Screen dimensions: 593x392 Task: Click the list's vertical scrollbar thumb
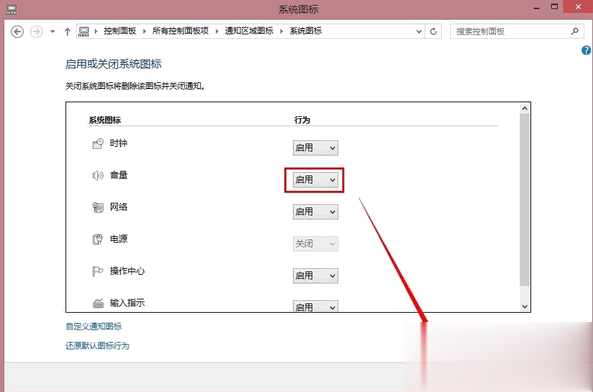525,200
